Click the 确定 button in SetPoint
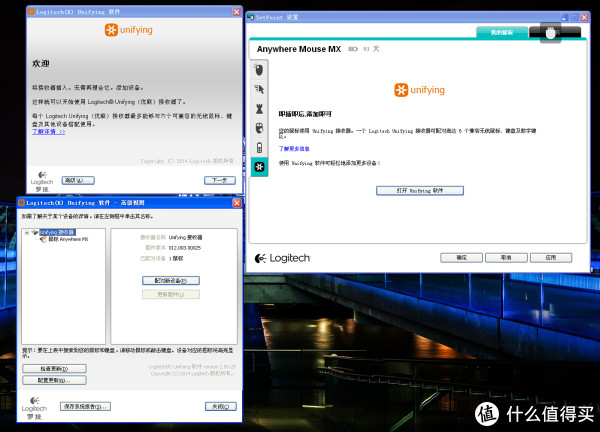The height and width of the screenshot is (432, 600). [461, 258]
